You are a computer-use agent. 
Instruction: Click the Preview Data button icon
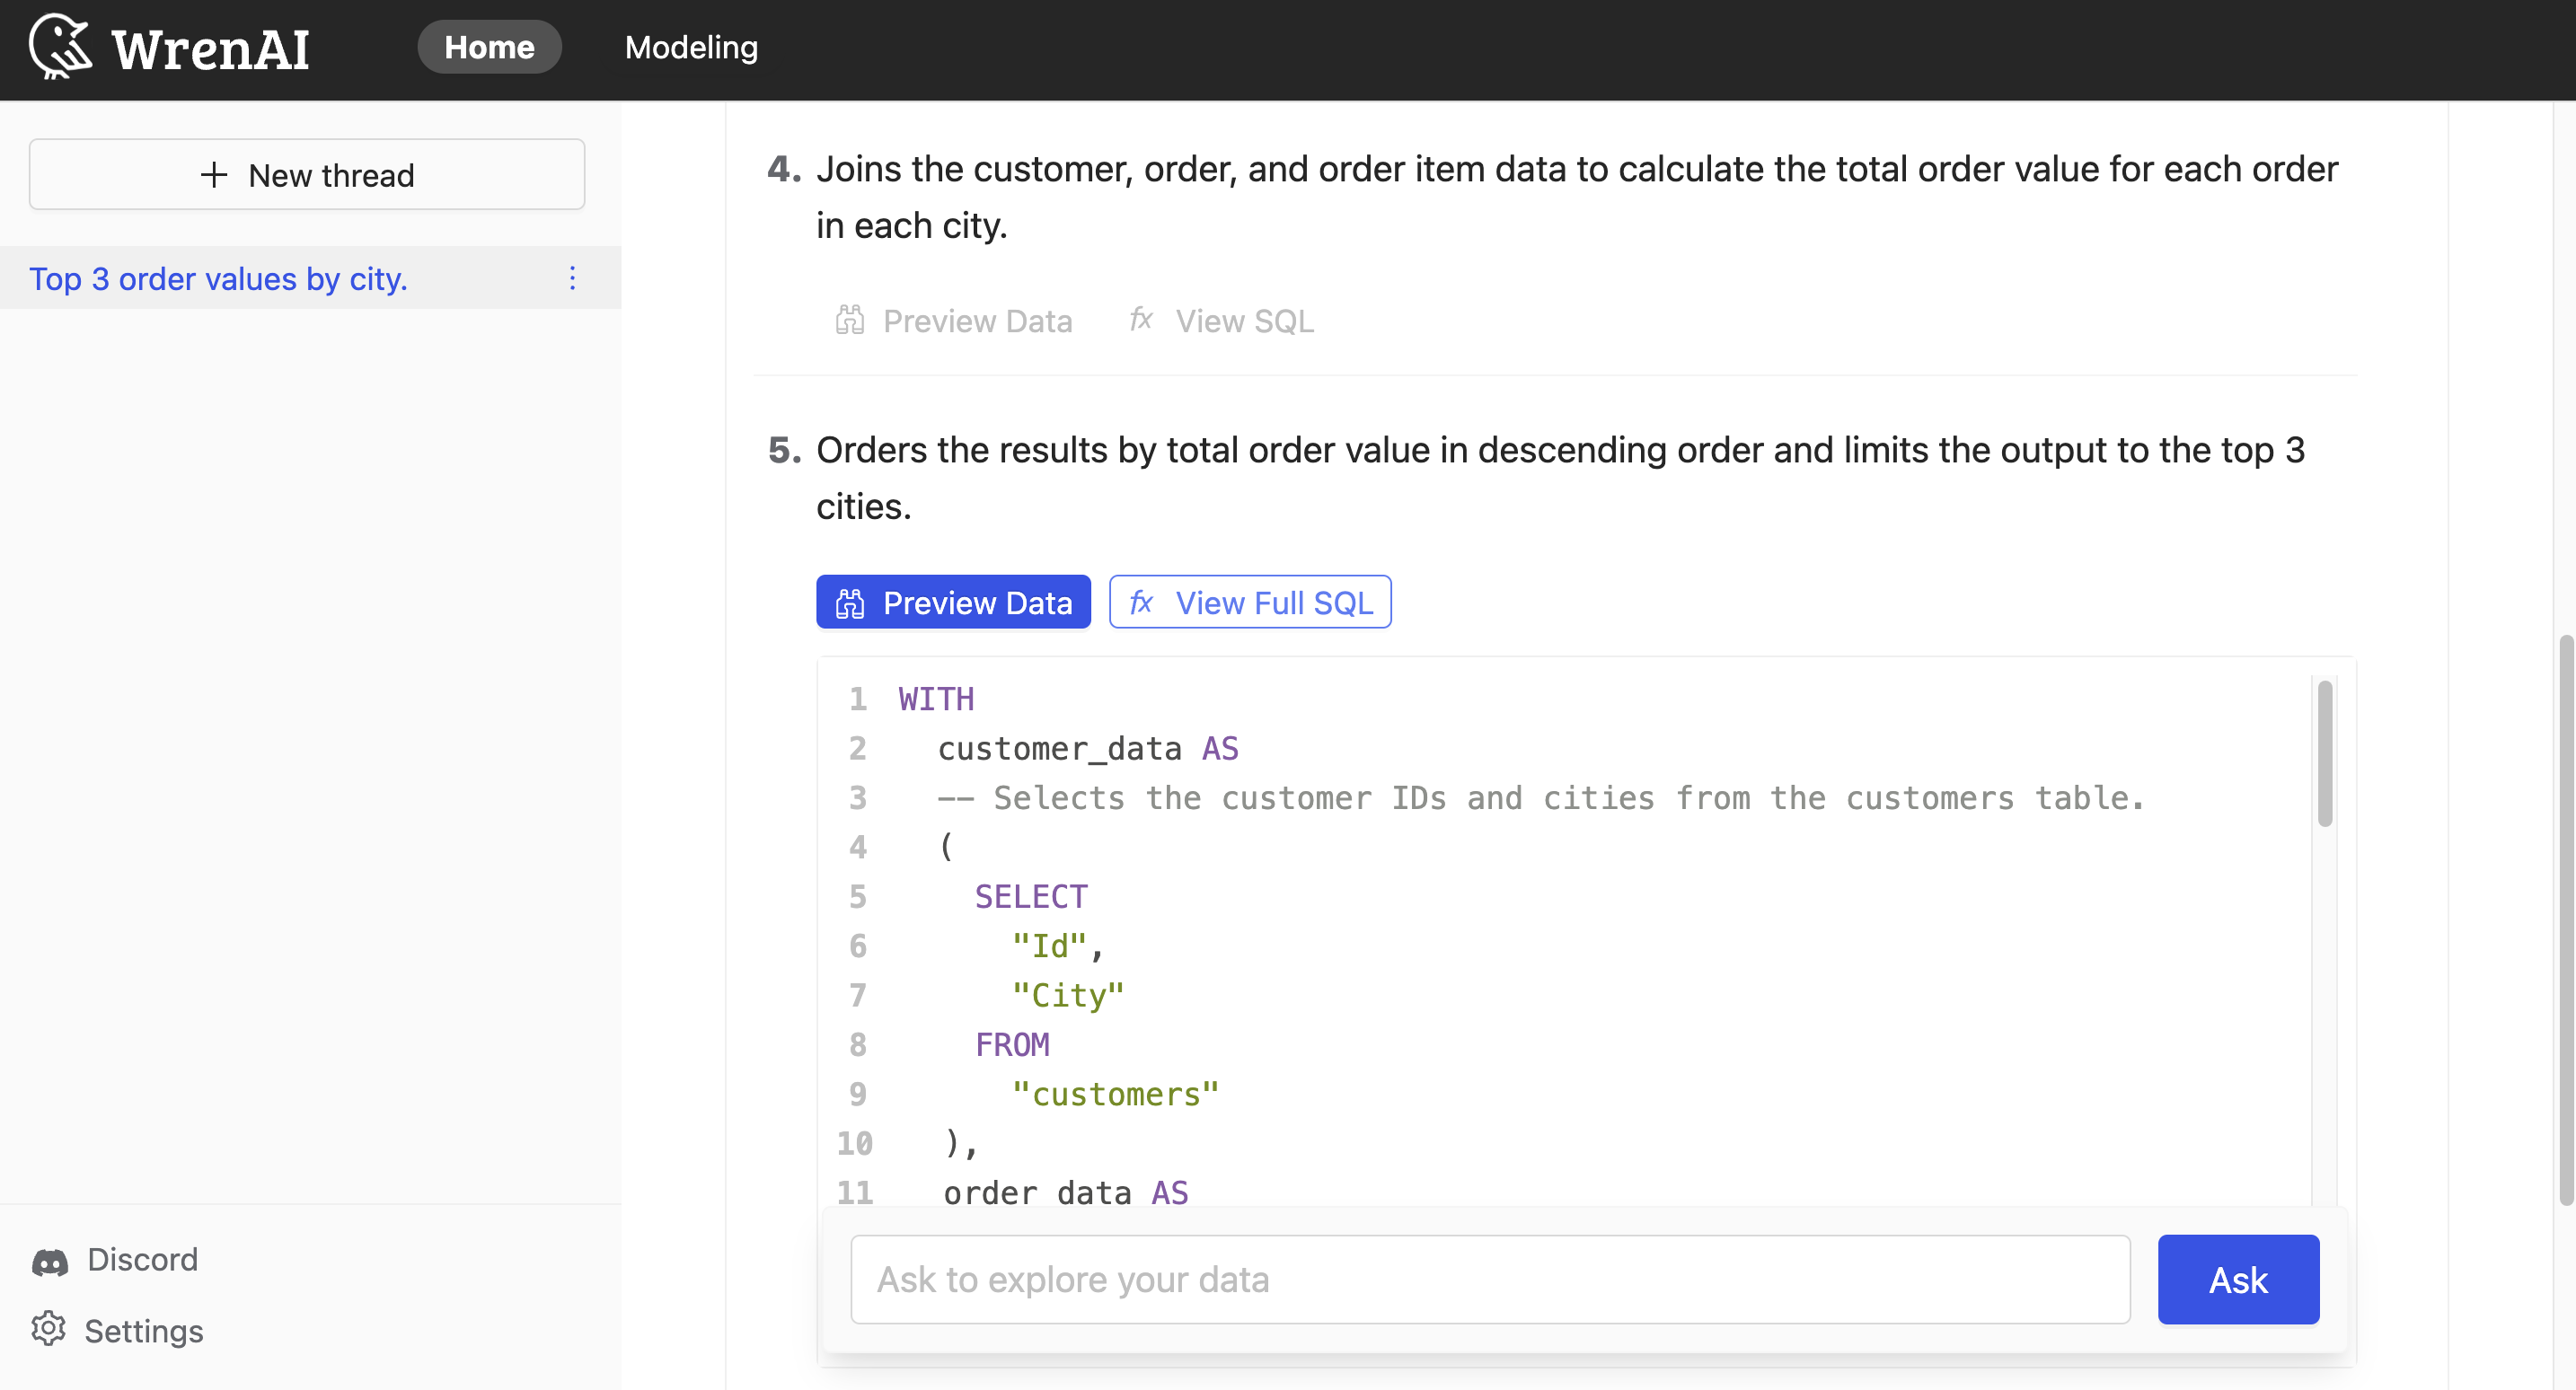point(851,603)
